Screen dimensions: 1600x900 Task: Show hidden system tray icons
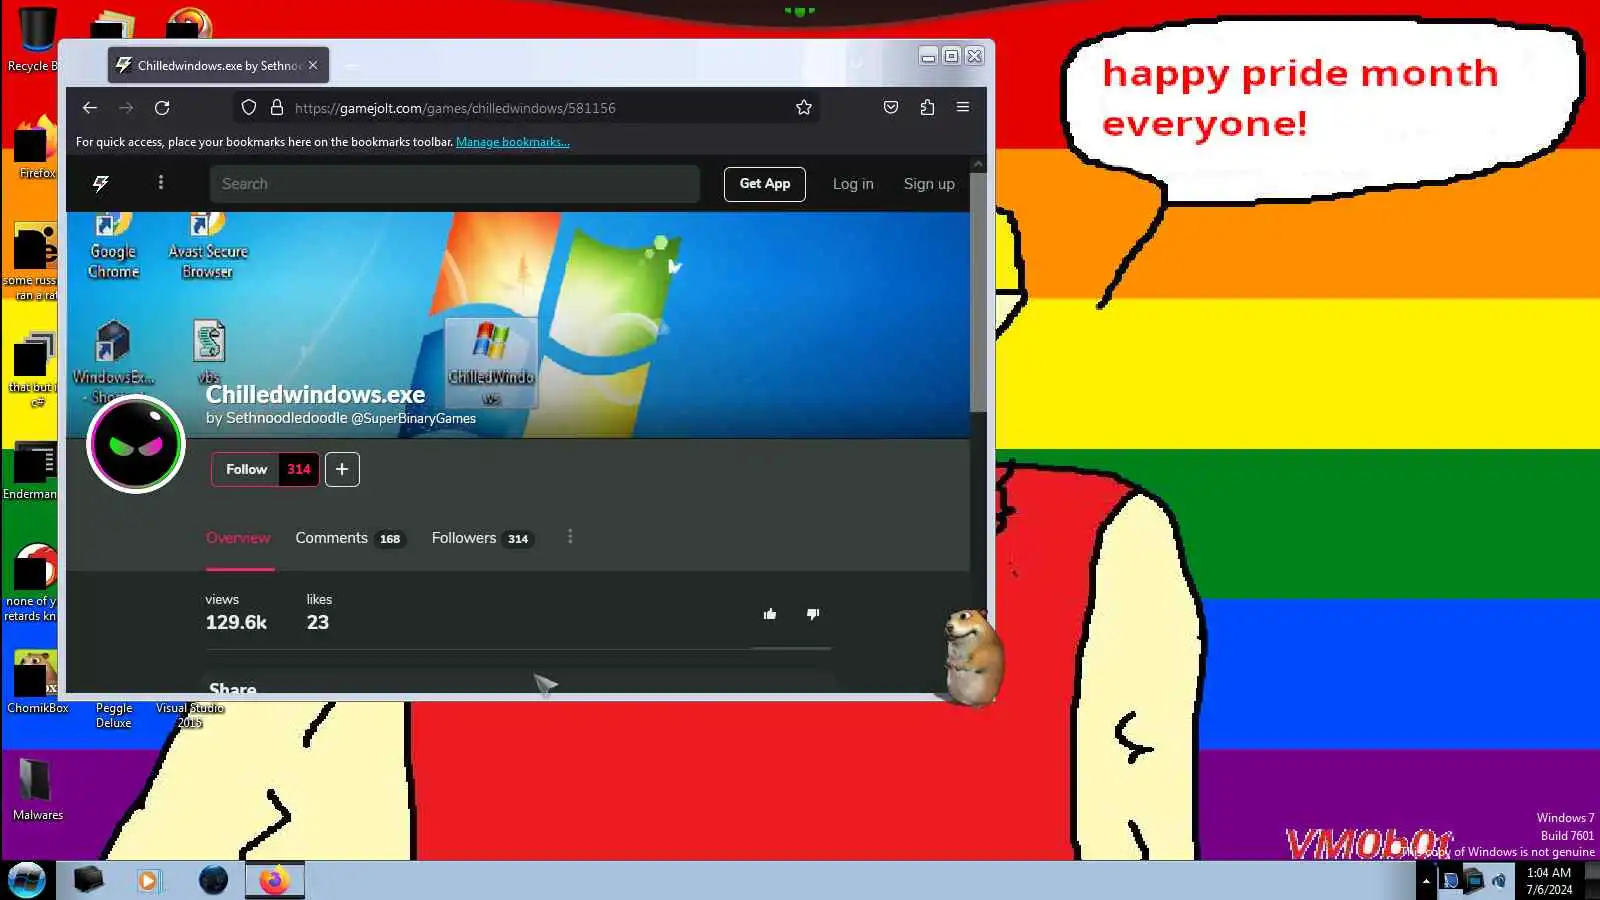1426,881
